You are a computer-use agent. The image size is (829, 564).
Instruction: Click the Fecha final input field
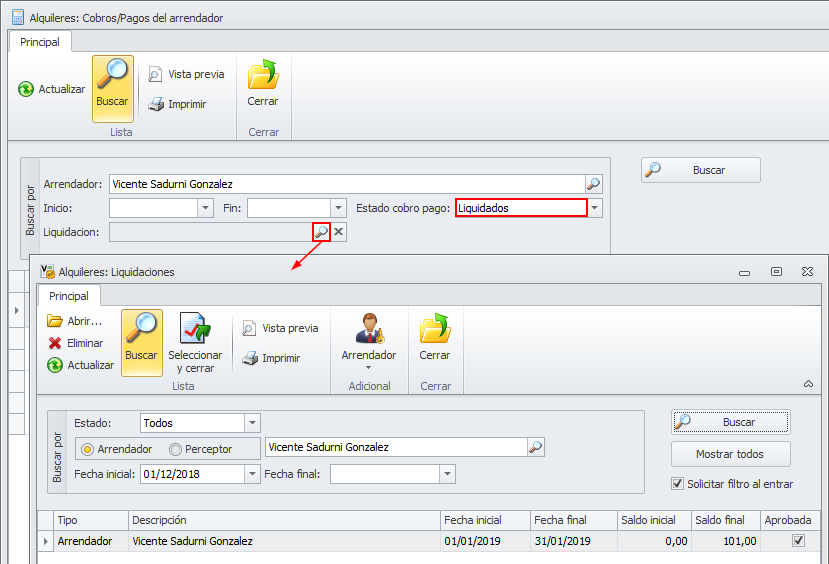pyautogui.click(x=385, y=474)
